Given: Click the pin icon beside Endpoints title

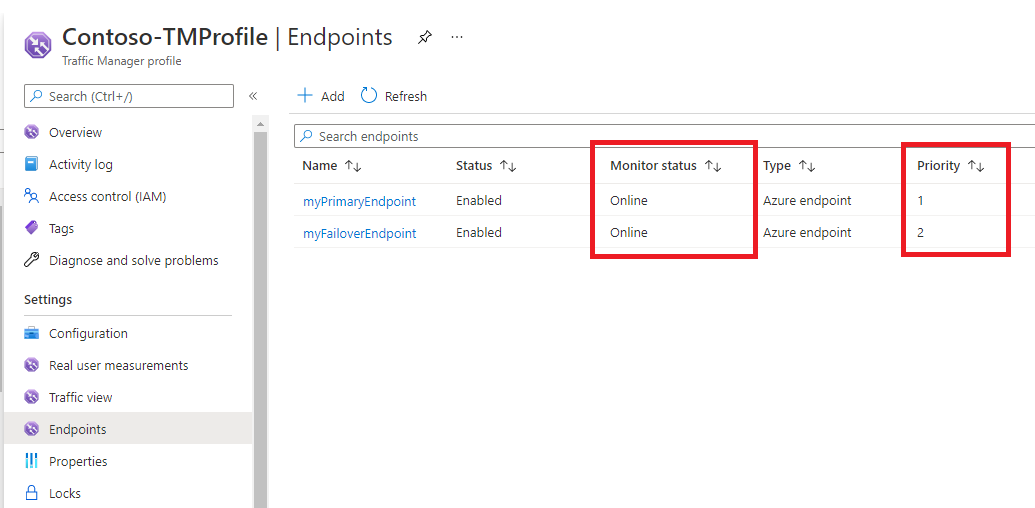Looking at the screenshot, I should pos(425,37).
